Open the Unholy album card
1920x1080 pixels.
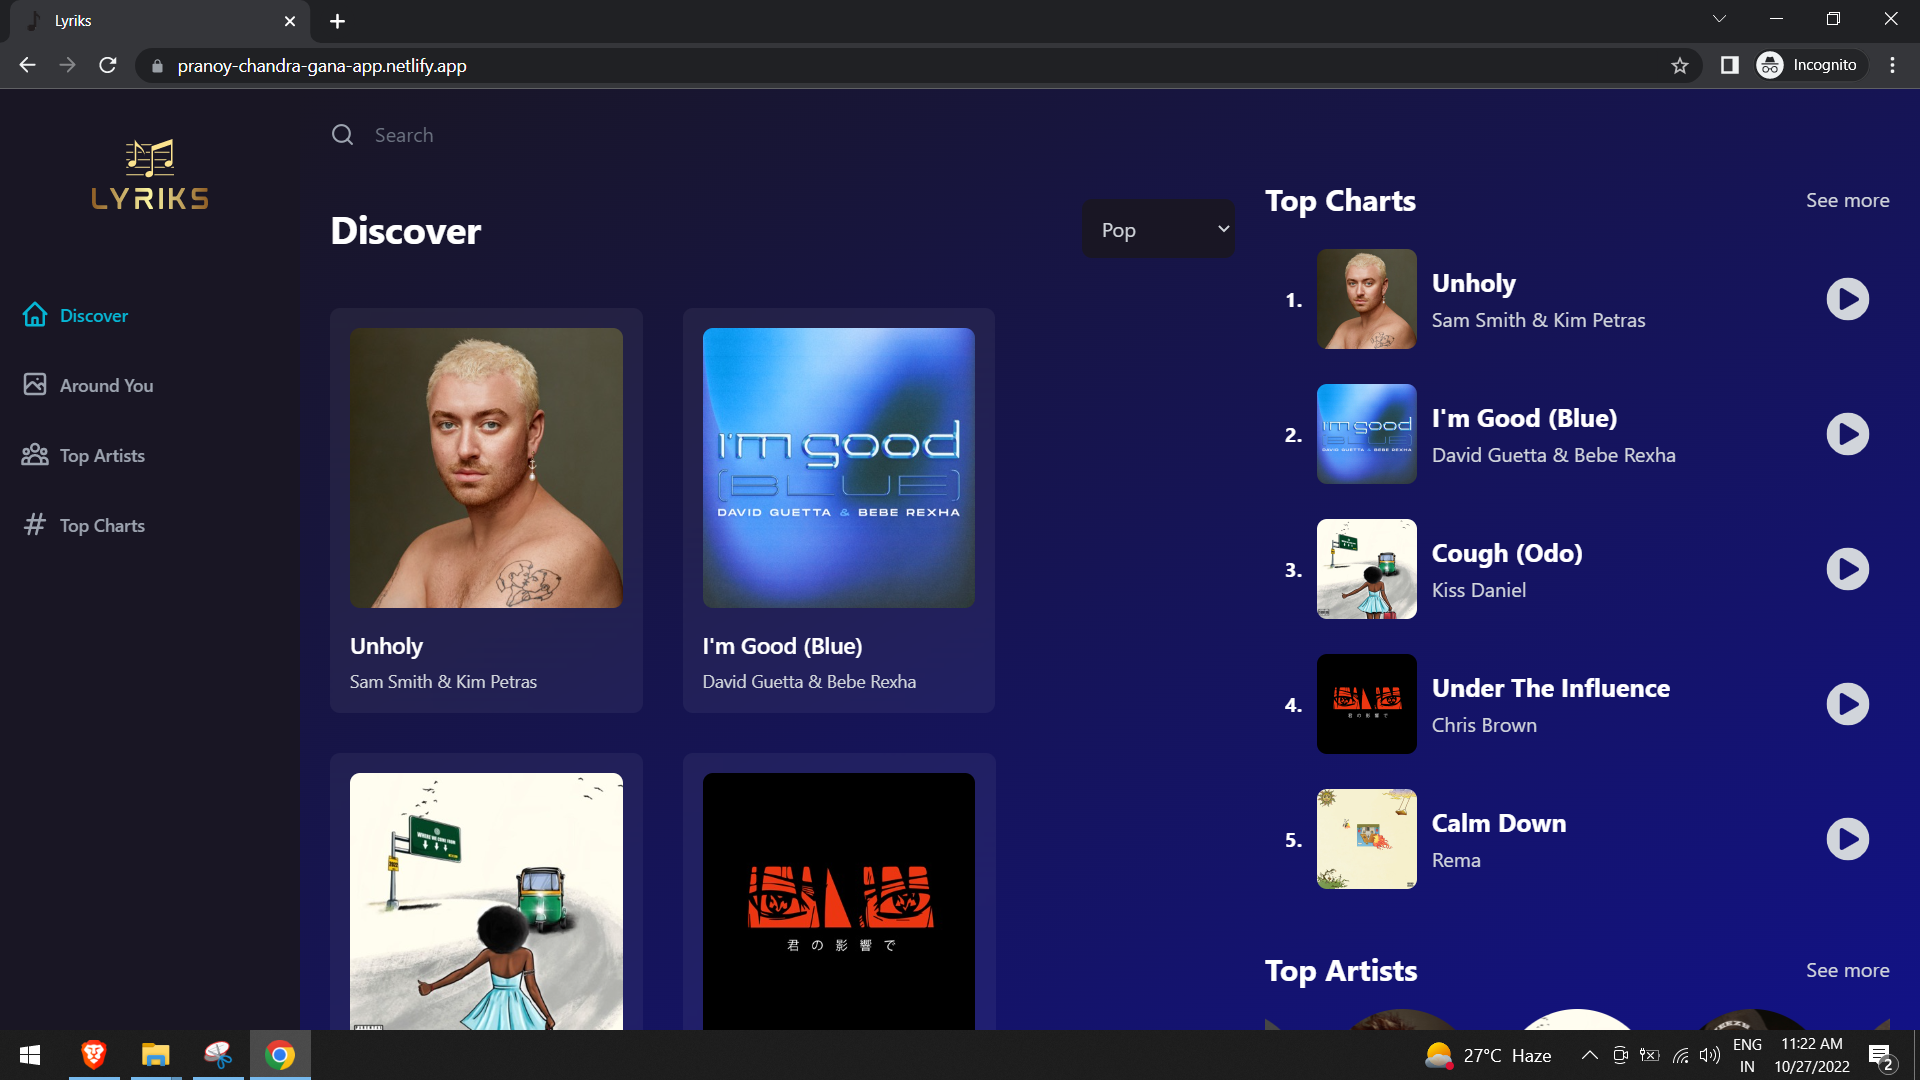pos(486,468)
